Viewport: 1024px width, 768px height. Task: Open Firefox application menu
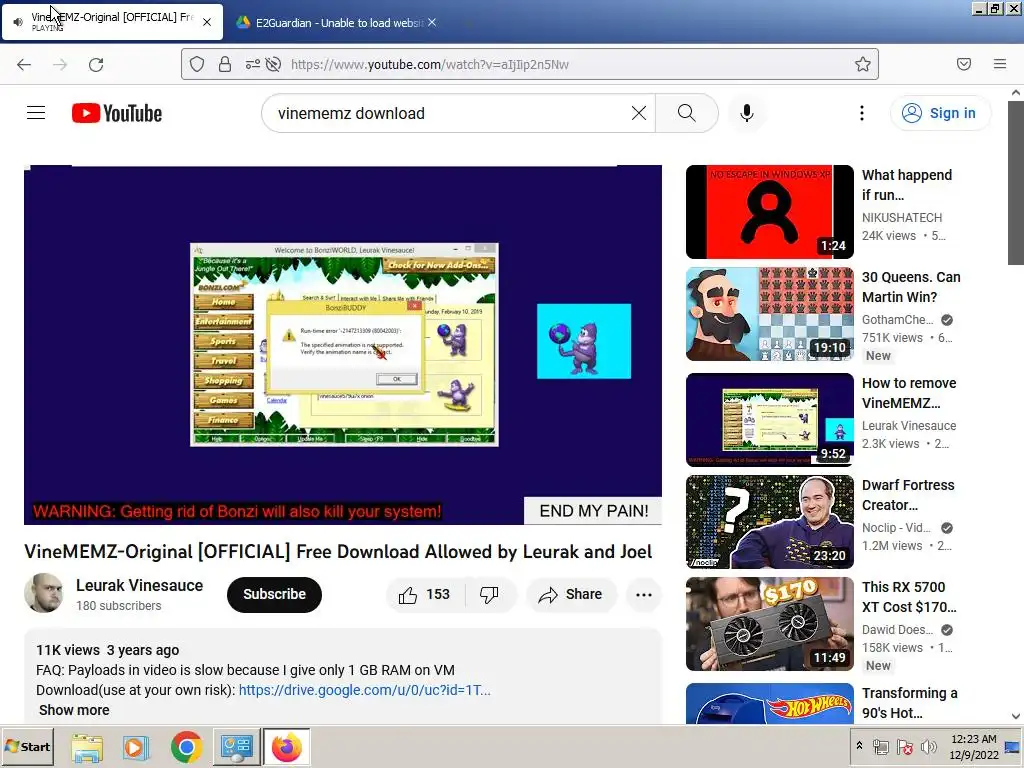click(x=1000, y=64)
